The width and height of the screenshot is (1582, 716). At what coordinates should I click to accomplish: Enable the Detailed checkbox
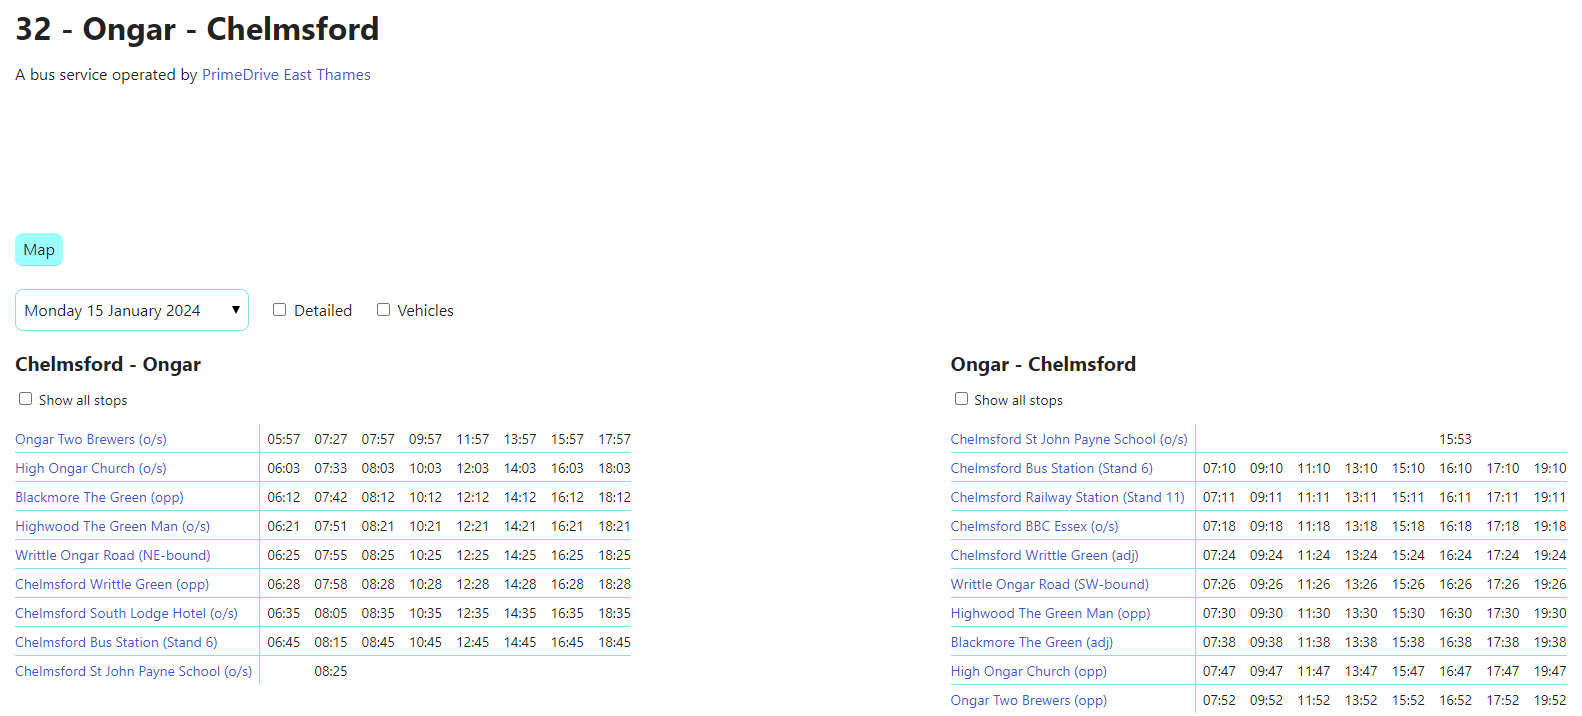(280, 310)
